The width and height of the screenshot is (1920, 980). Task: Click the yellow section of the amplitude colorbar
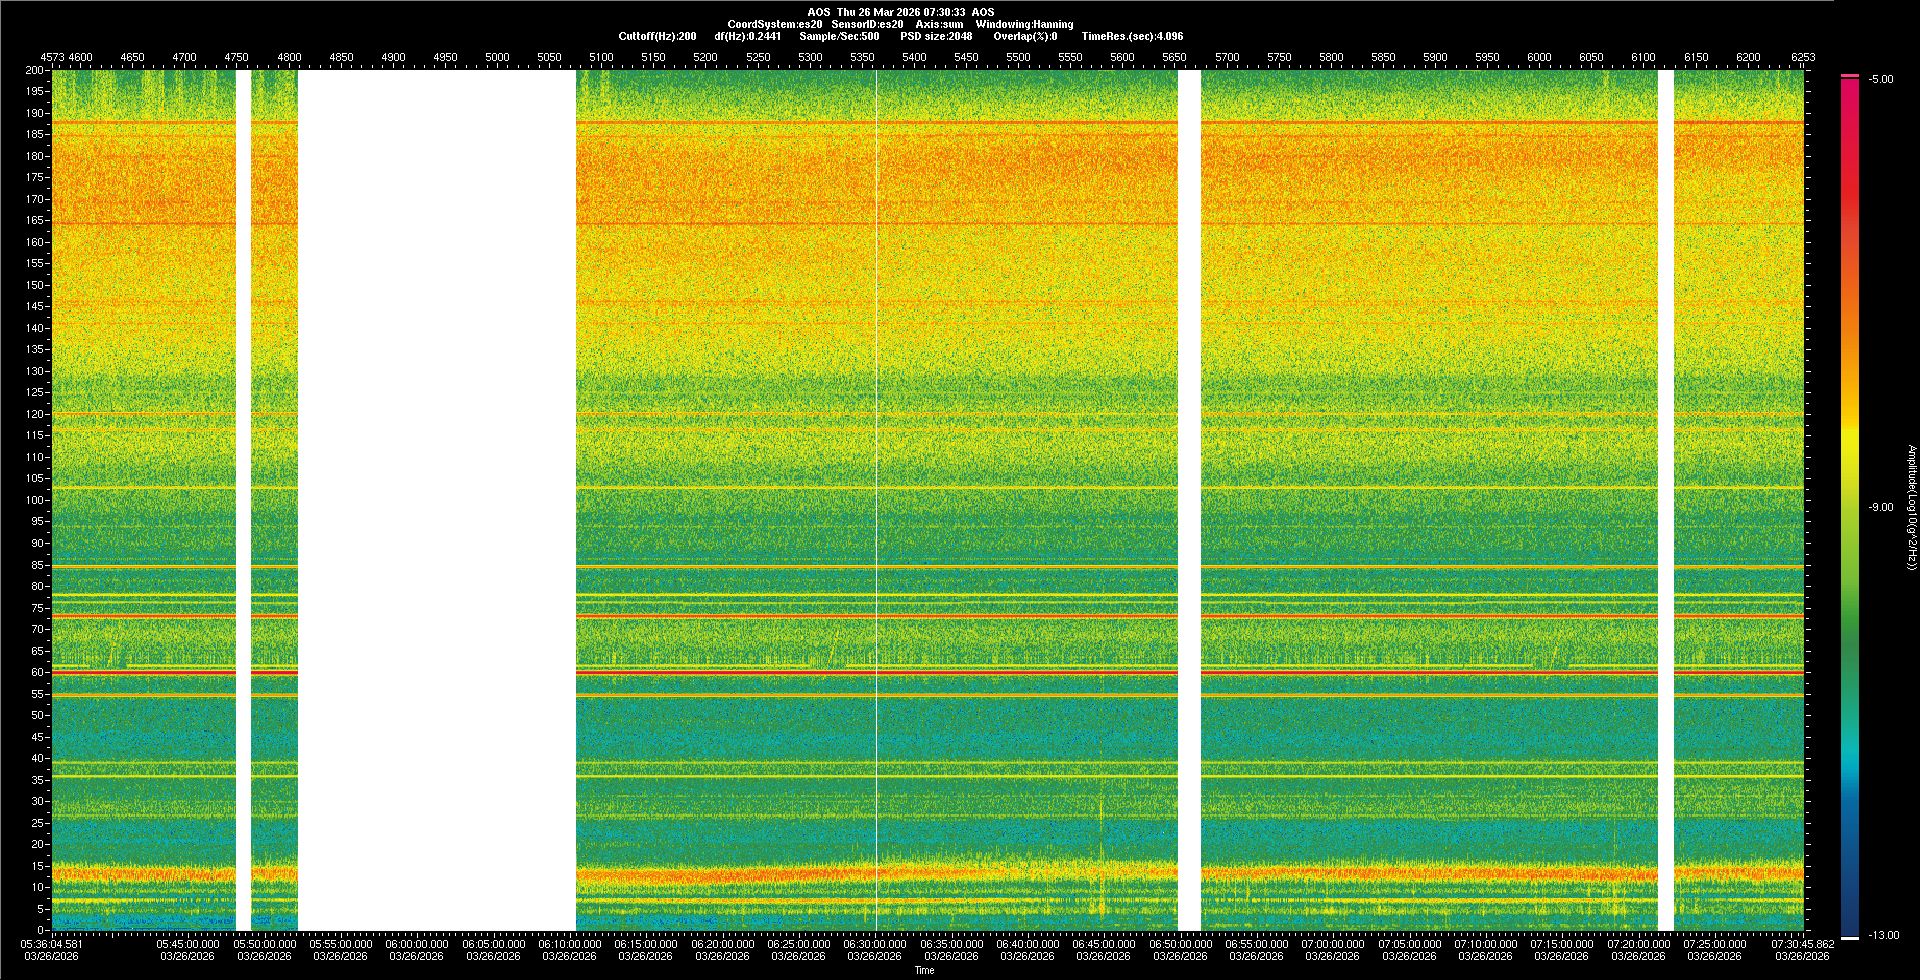tap(1850, 440)
